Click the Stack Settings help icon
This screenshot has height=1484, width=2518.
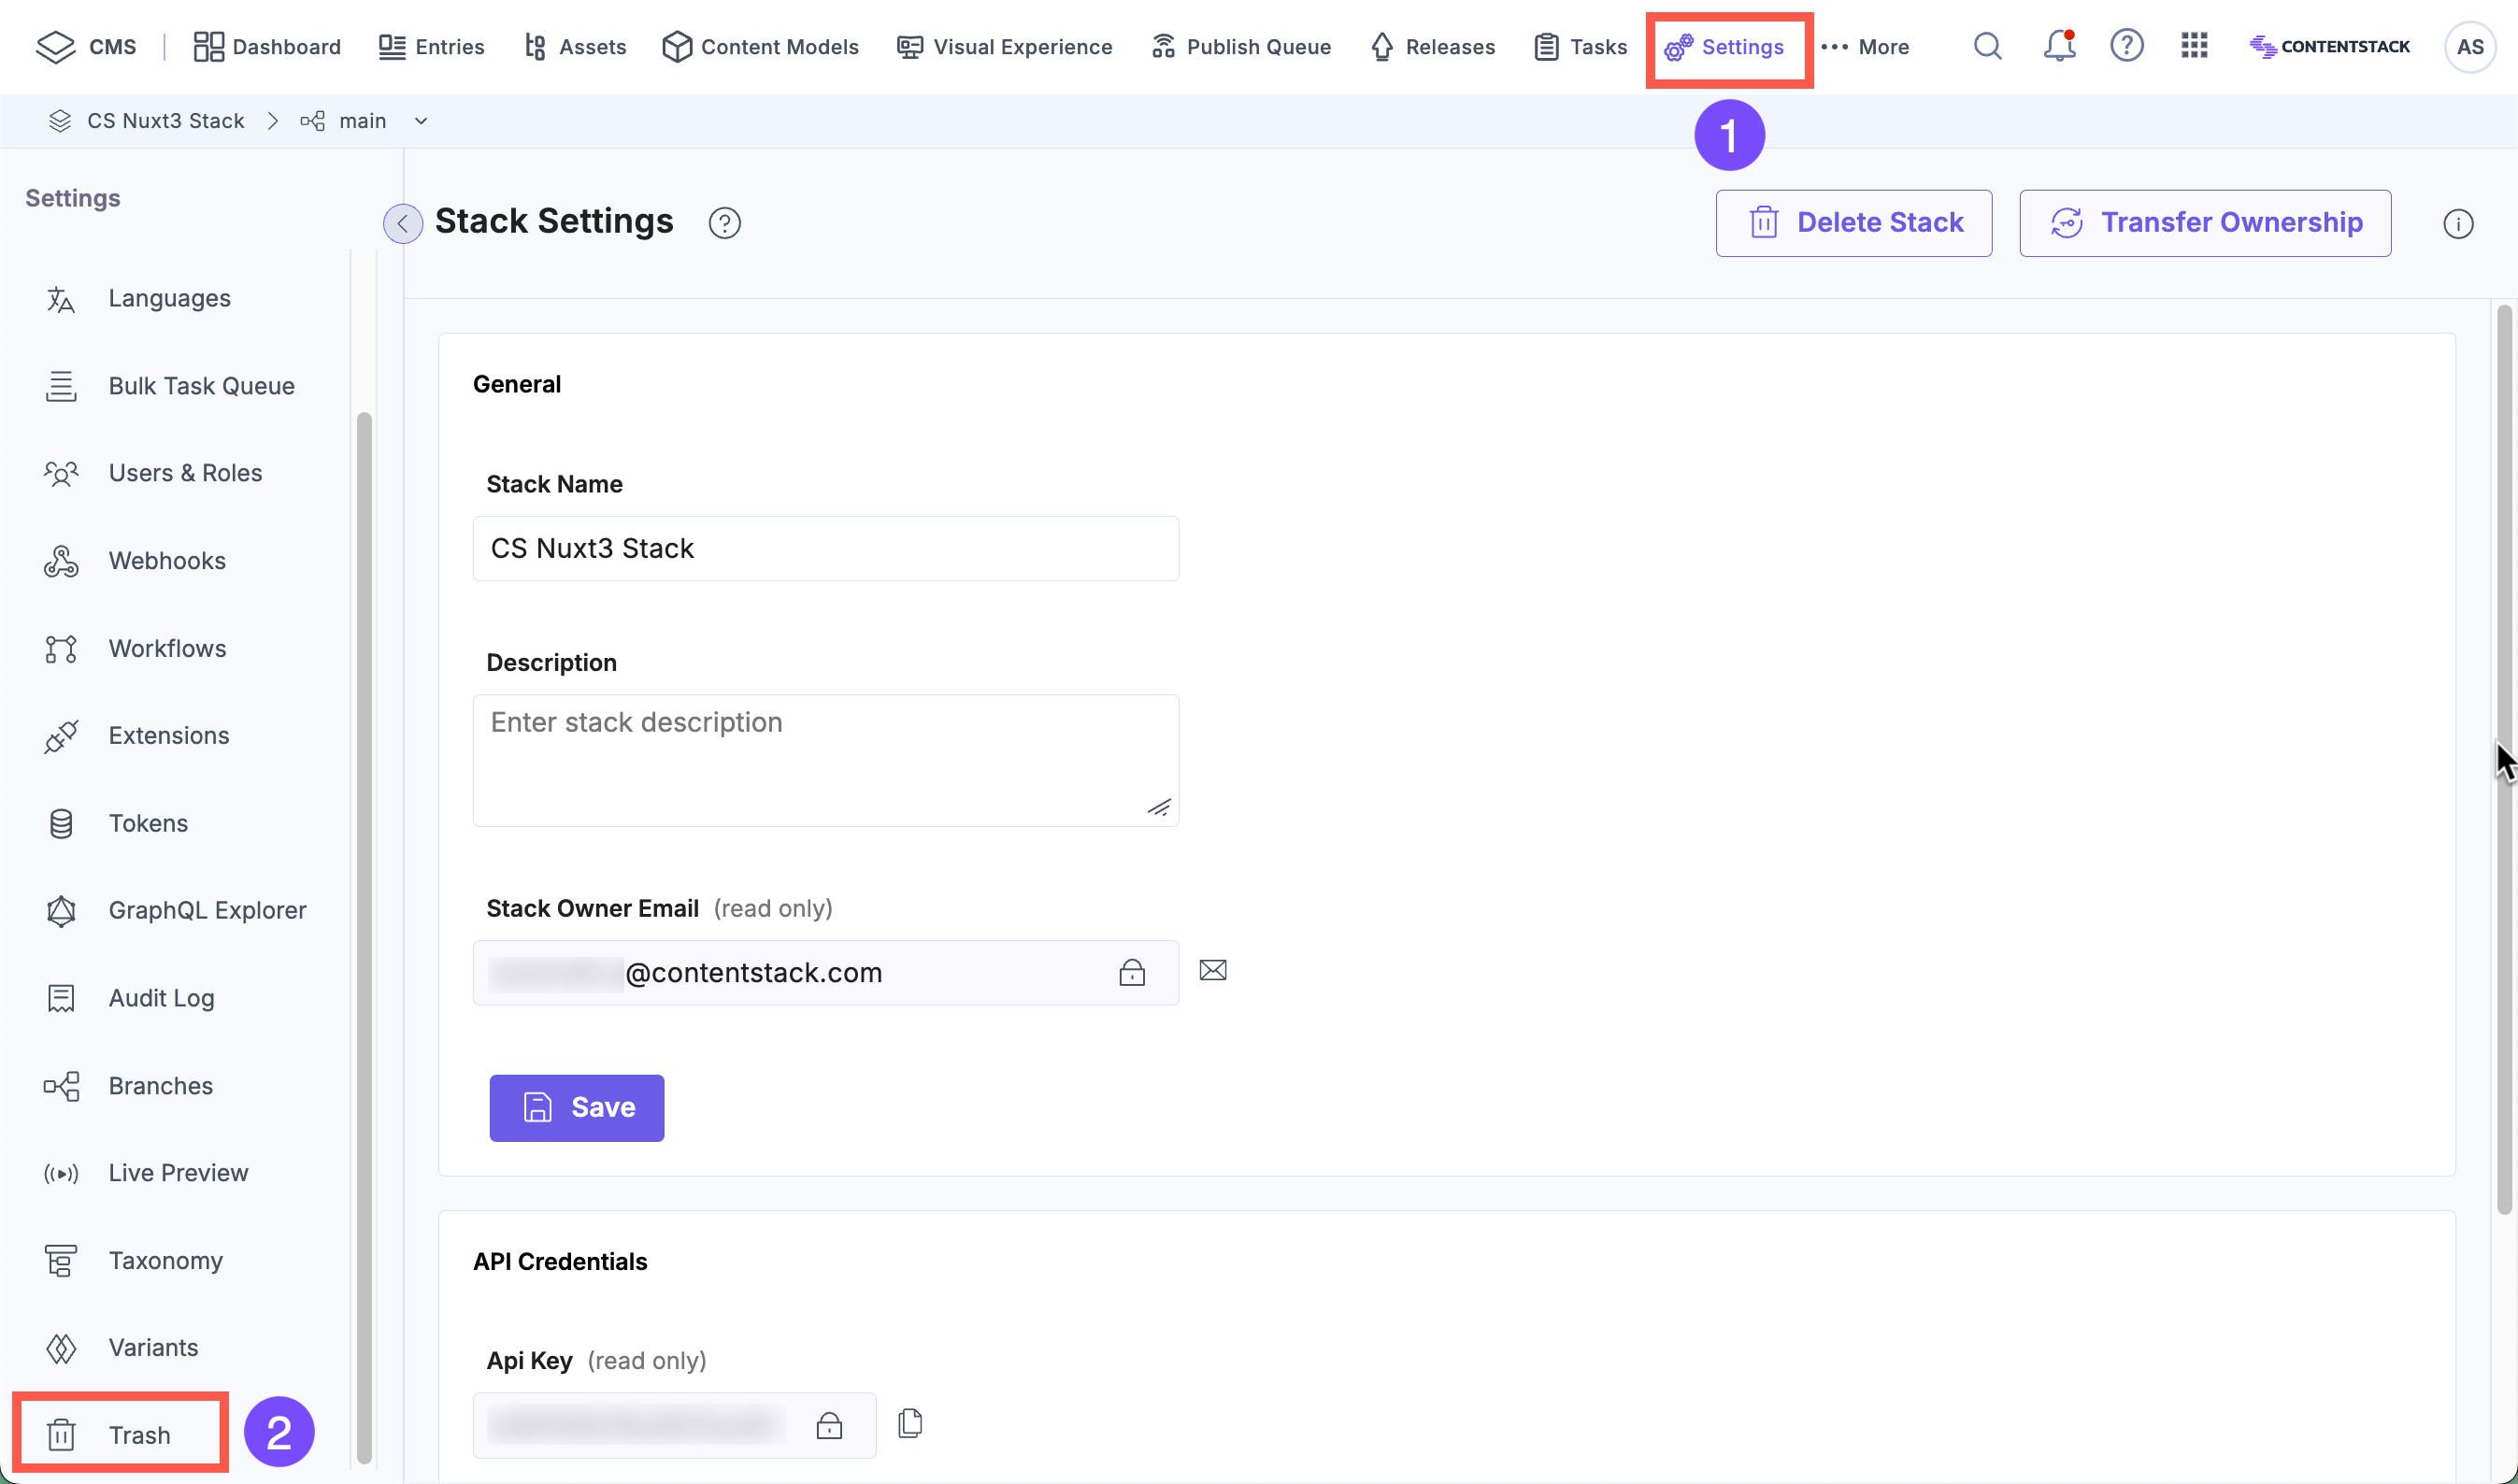tap(724, 223)
